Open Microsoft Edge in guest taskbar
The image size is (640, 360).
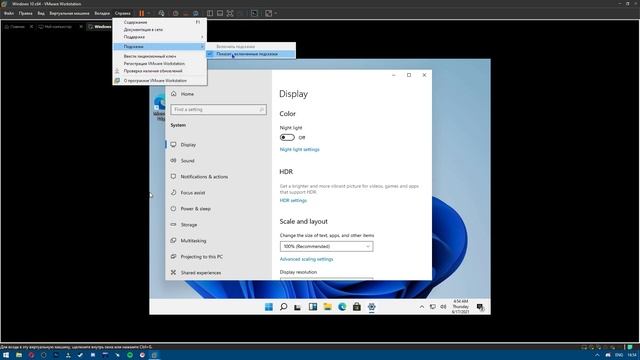pos(342,307)
